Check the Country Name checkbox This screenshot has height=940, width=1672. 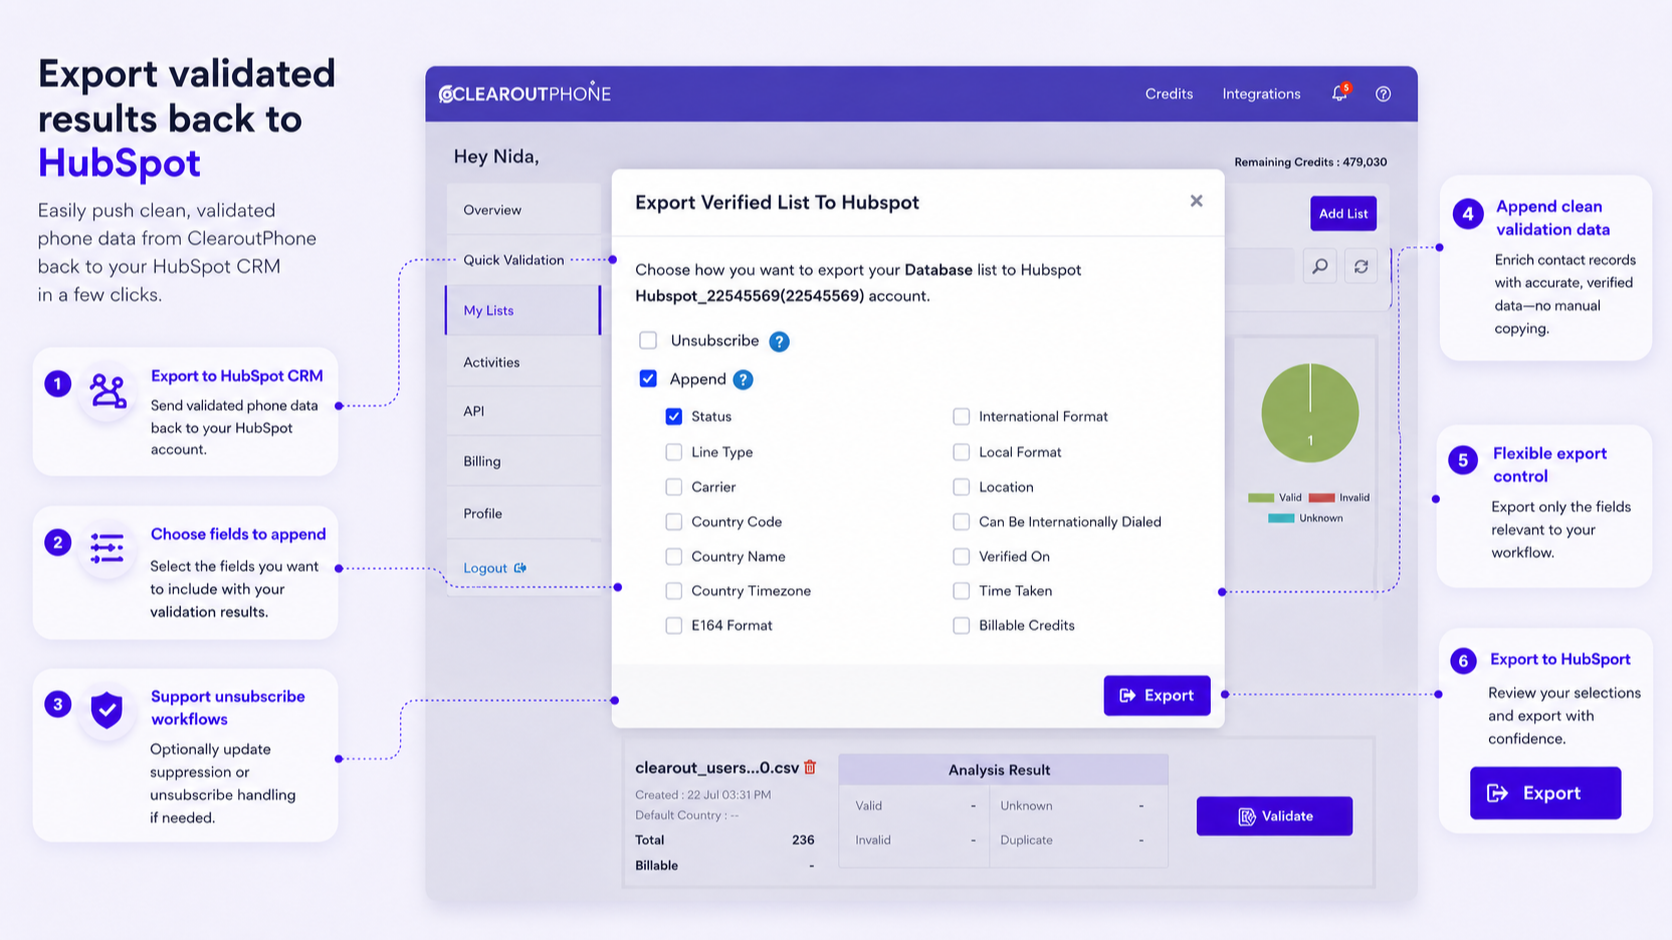[x=674, y=556]
